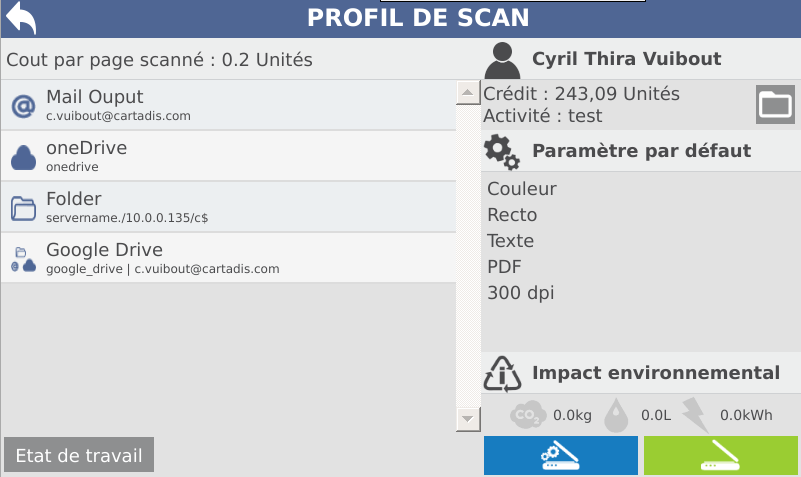
Task: Choose the Folder scan profile row
Action: (x=228, y=207)
